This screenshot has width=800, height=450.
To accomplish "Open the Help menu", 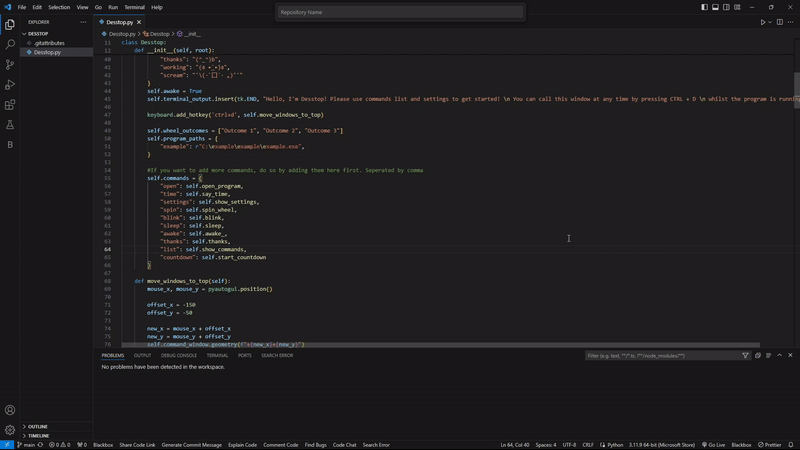I will (x=157, y=8).
